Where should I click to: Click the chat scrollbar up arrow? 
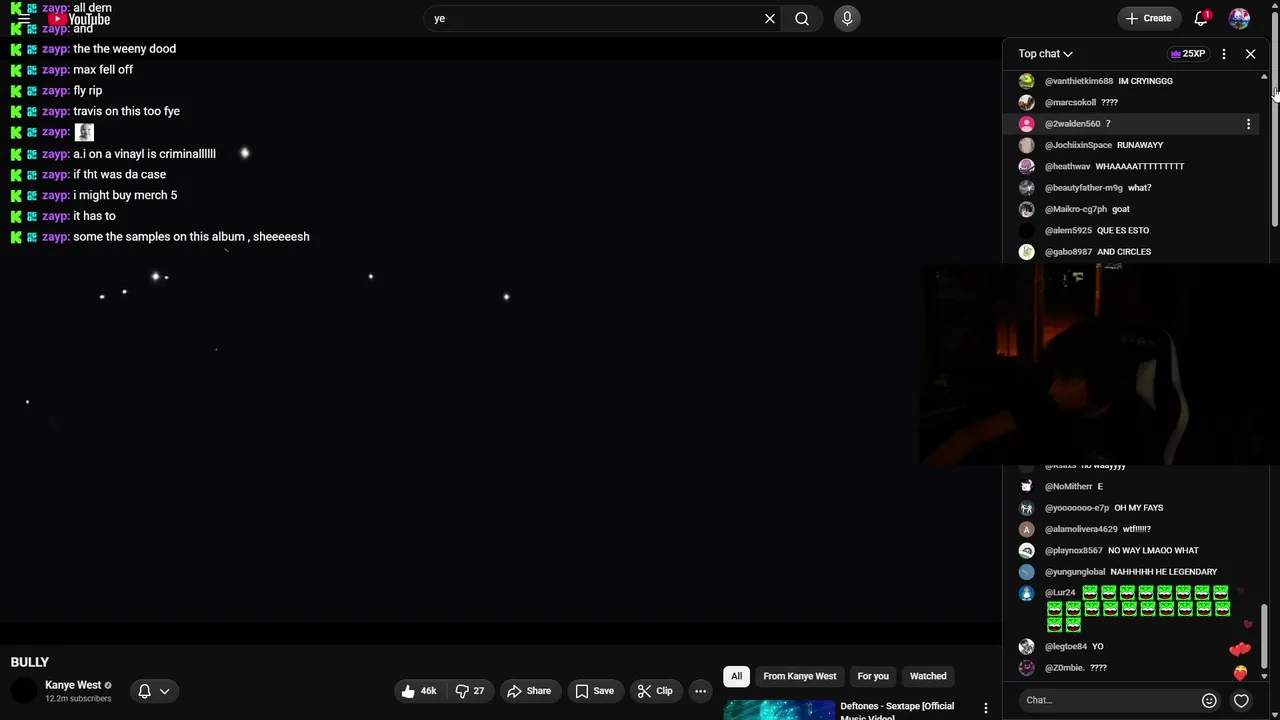click(1264, 76)
